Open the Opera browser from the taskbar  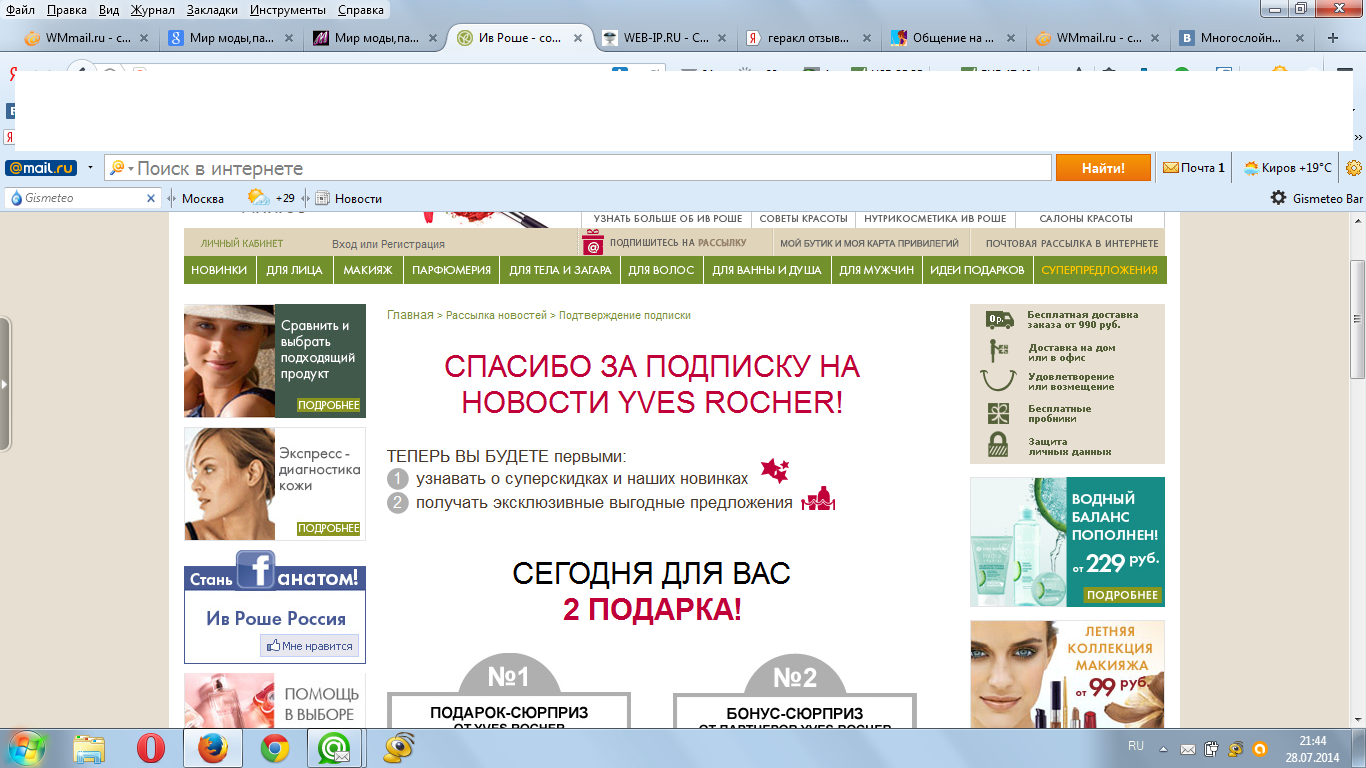pos(151,748)
